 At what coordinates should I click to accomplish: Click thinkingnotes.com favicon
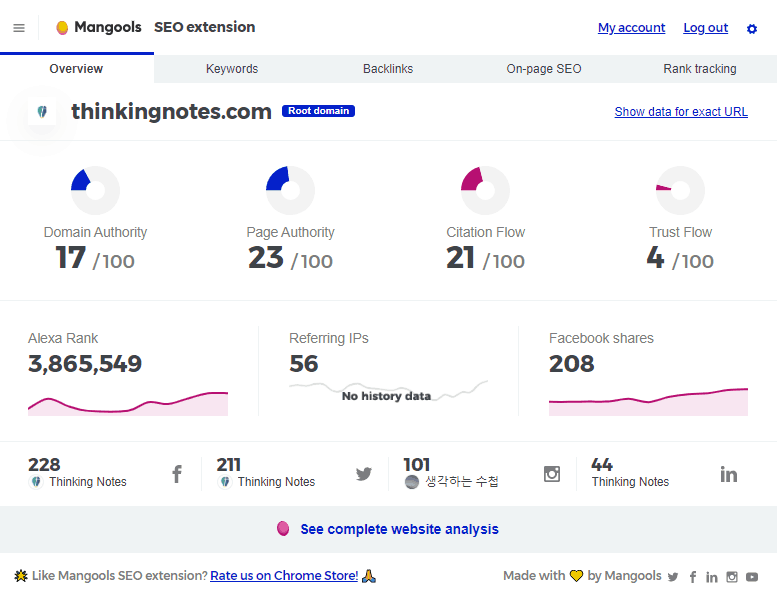pyautogui.click(x=42, y=111)
